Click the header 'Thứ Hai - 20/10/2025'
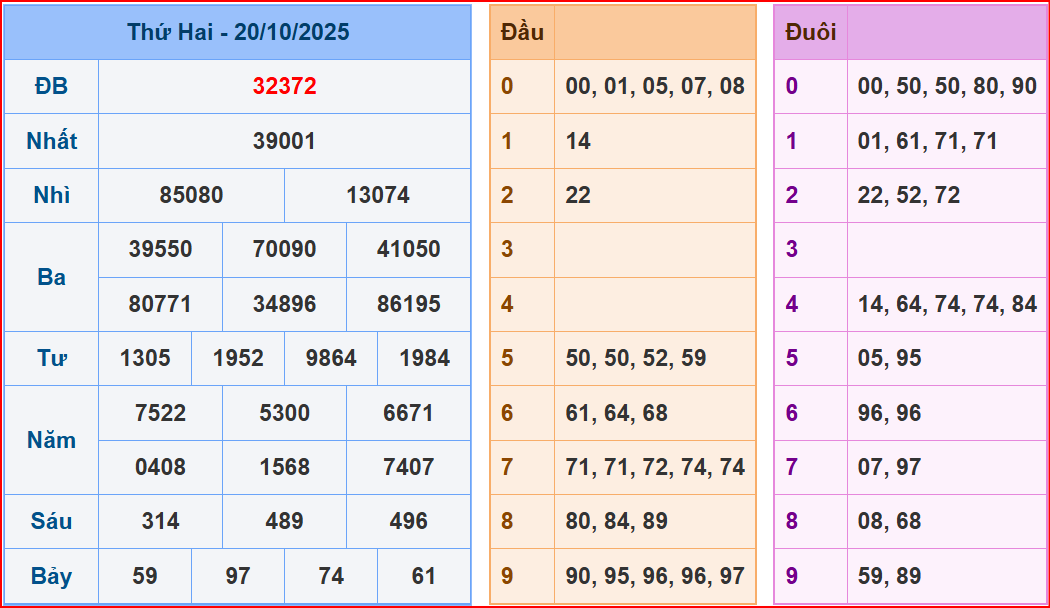 point(238,32)
